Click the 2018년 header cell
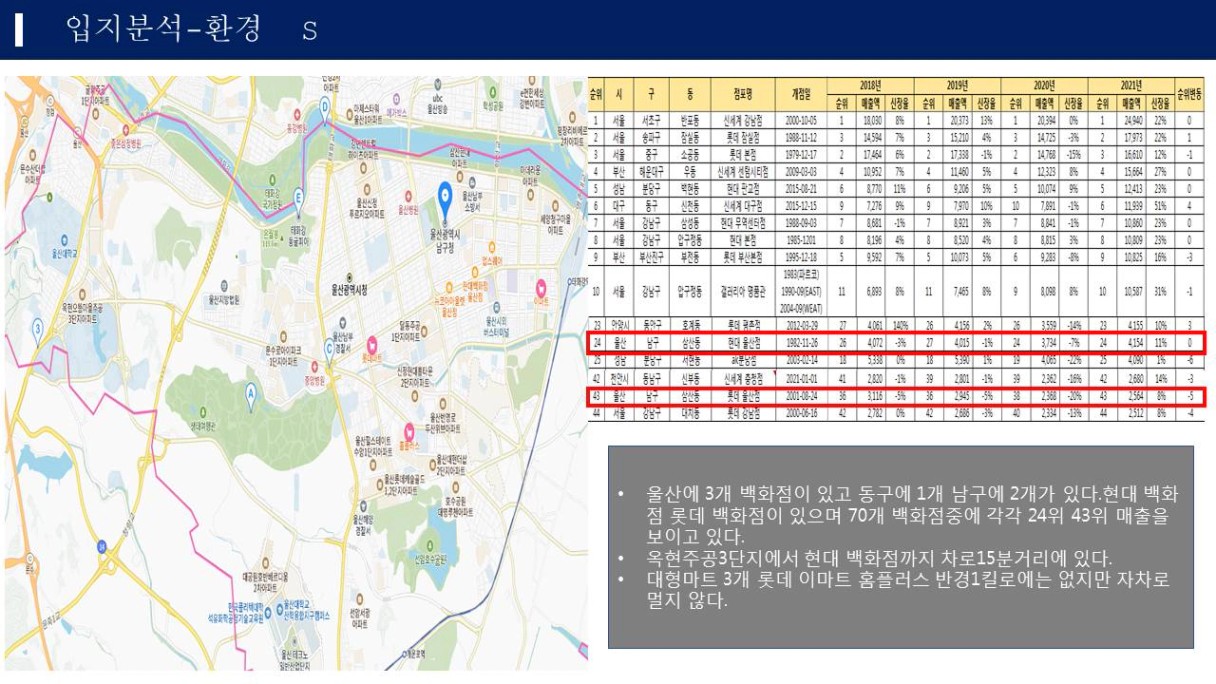This screenshot has width=1216, height=684. (x=870, y=85)
